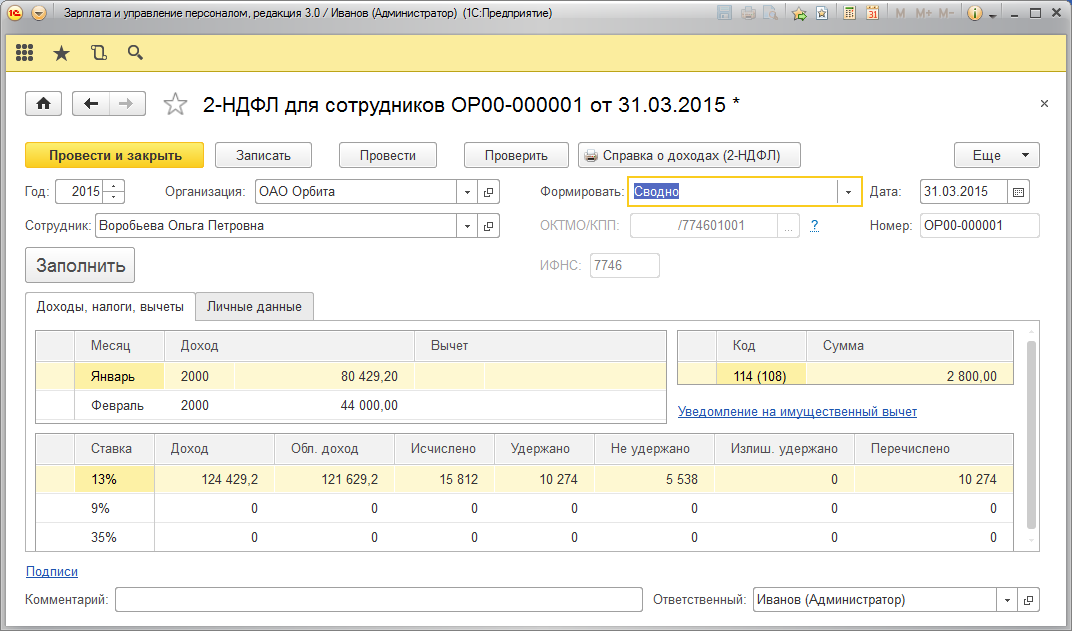Select the Доходы, налоги, вычеты tab
Viewport: 1072px width, 631px height.
click(110, 306)
